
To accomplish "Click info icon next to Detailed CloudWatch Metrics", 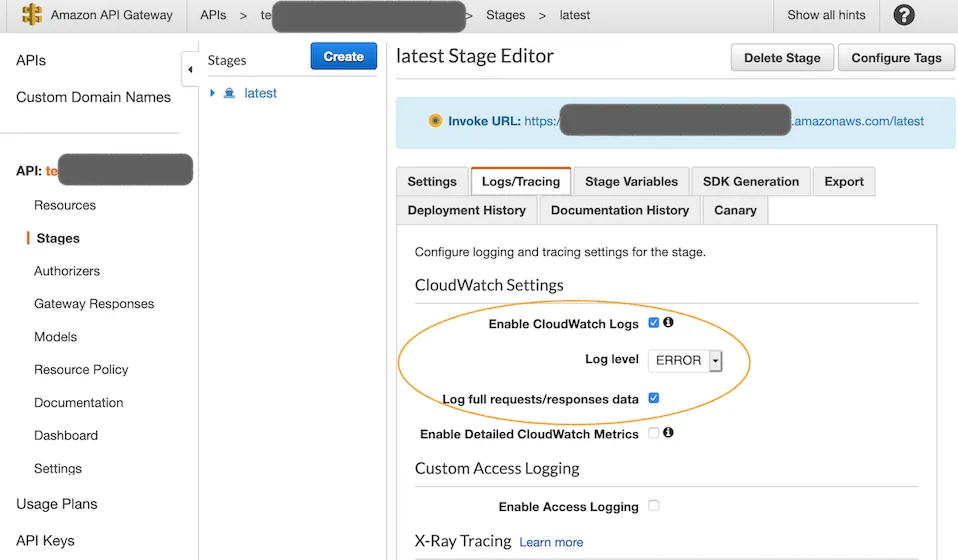I will click(x=668, y=432).
